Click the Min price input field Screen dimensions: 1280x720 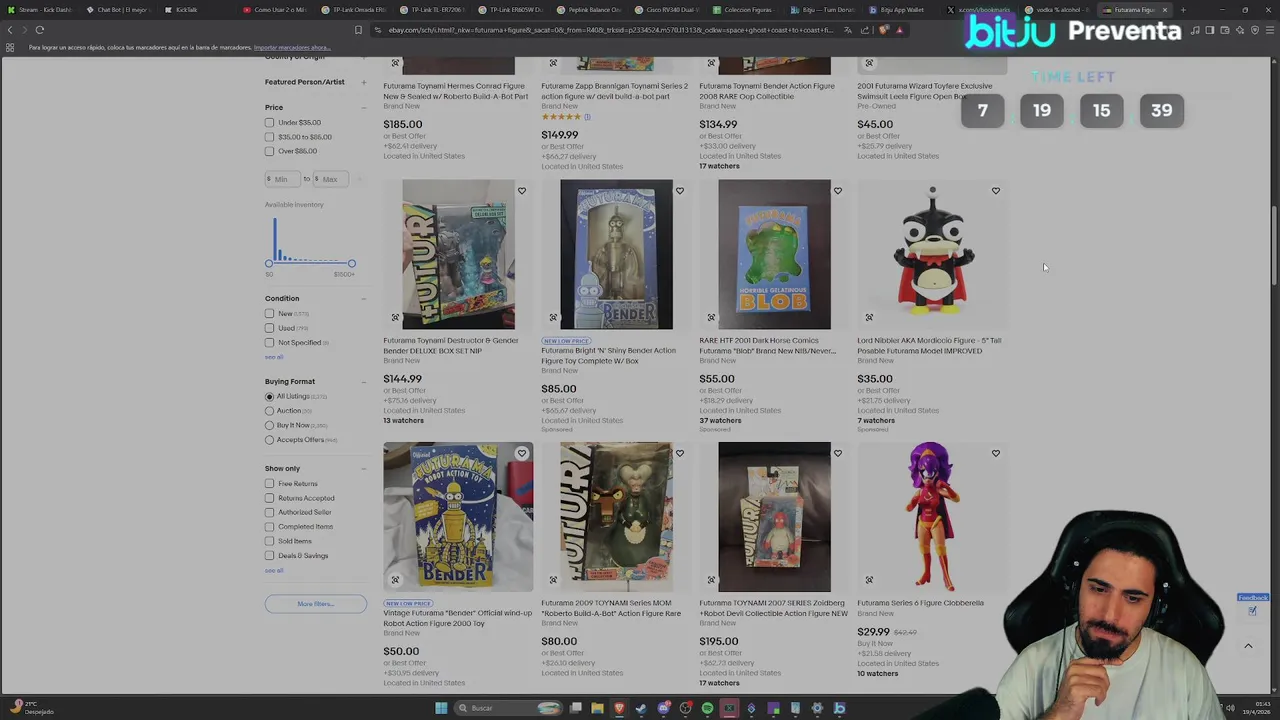282,179
